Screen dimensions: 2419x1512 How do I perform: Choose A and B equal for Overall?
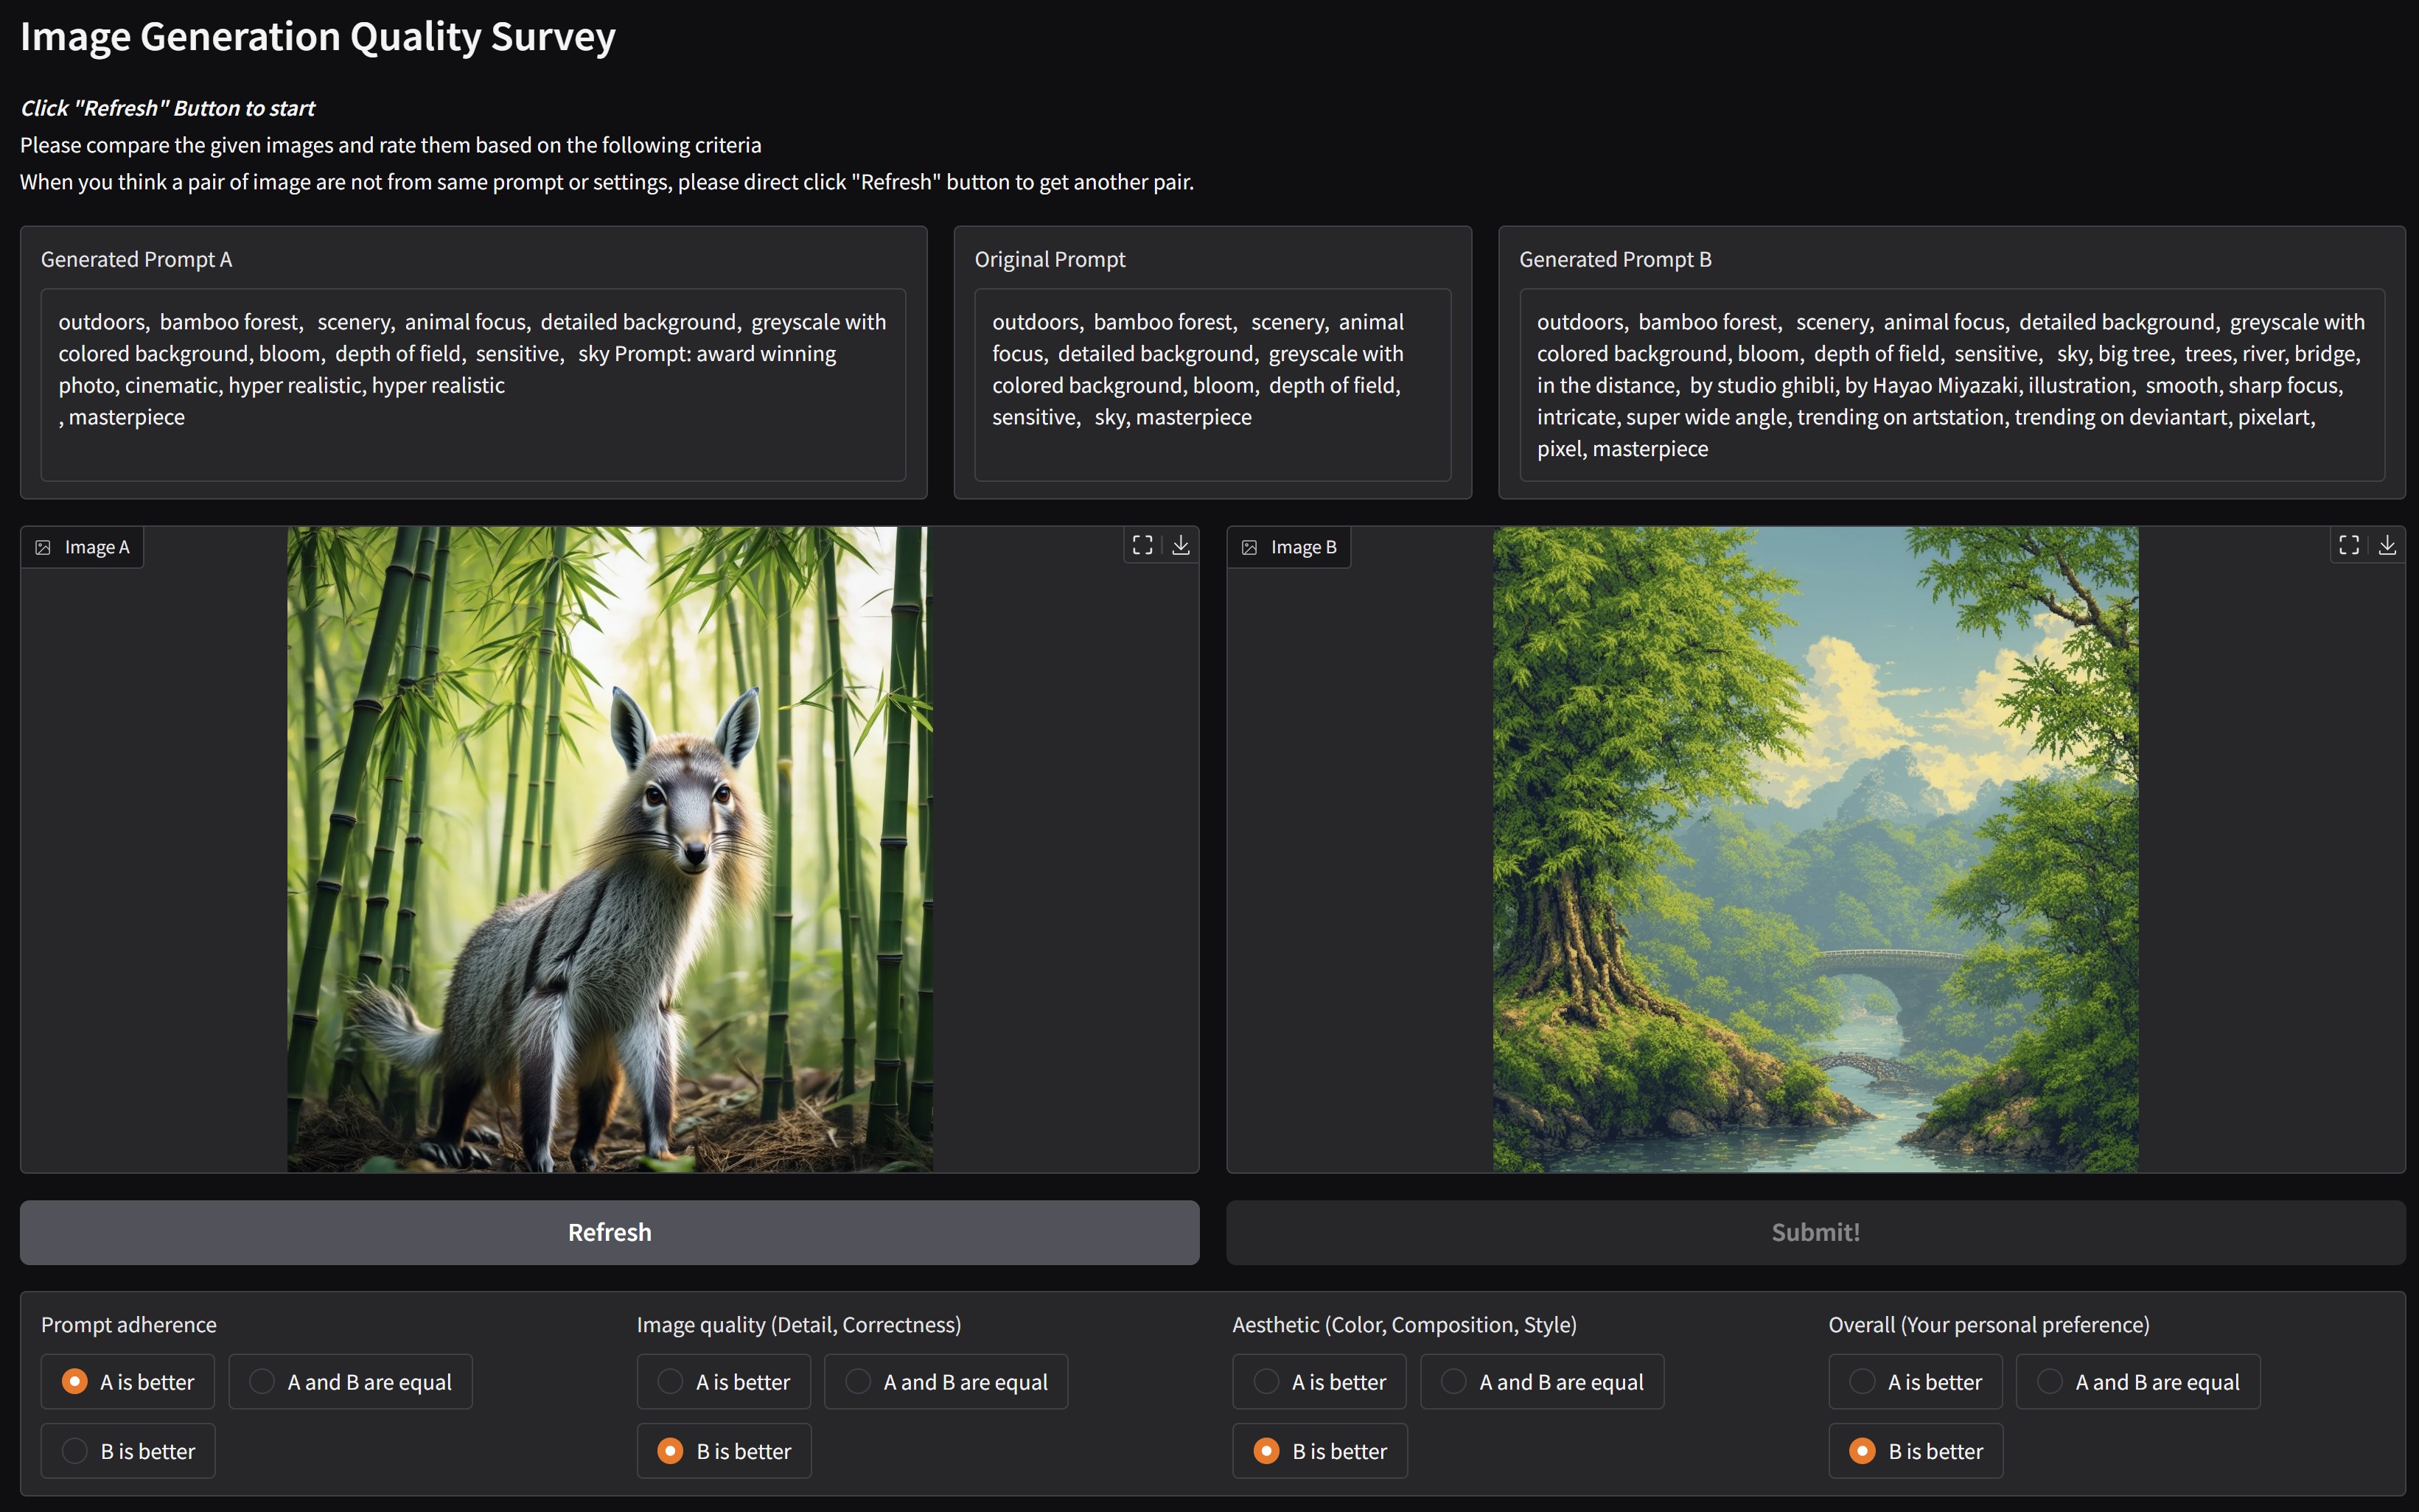tap(2050, 1382)
